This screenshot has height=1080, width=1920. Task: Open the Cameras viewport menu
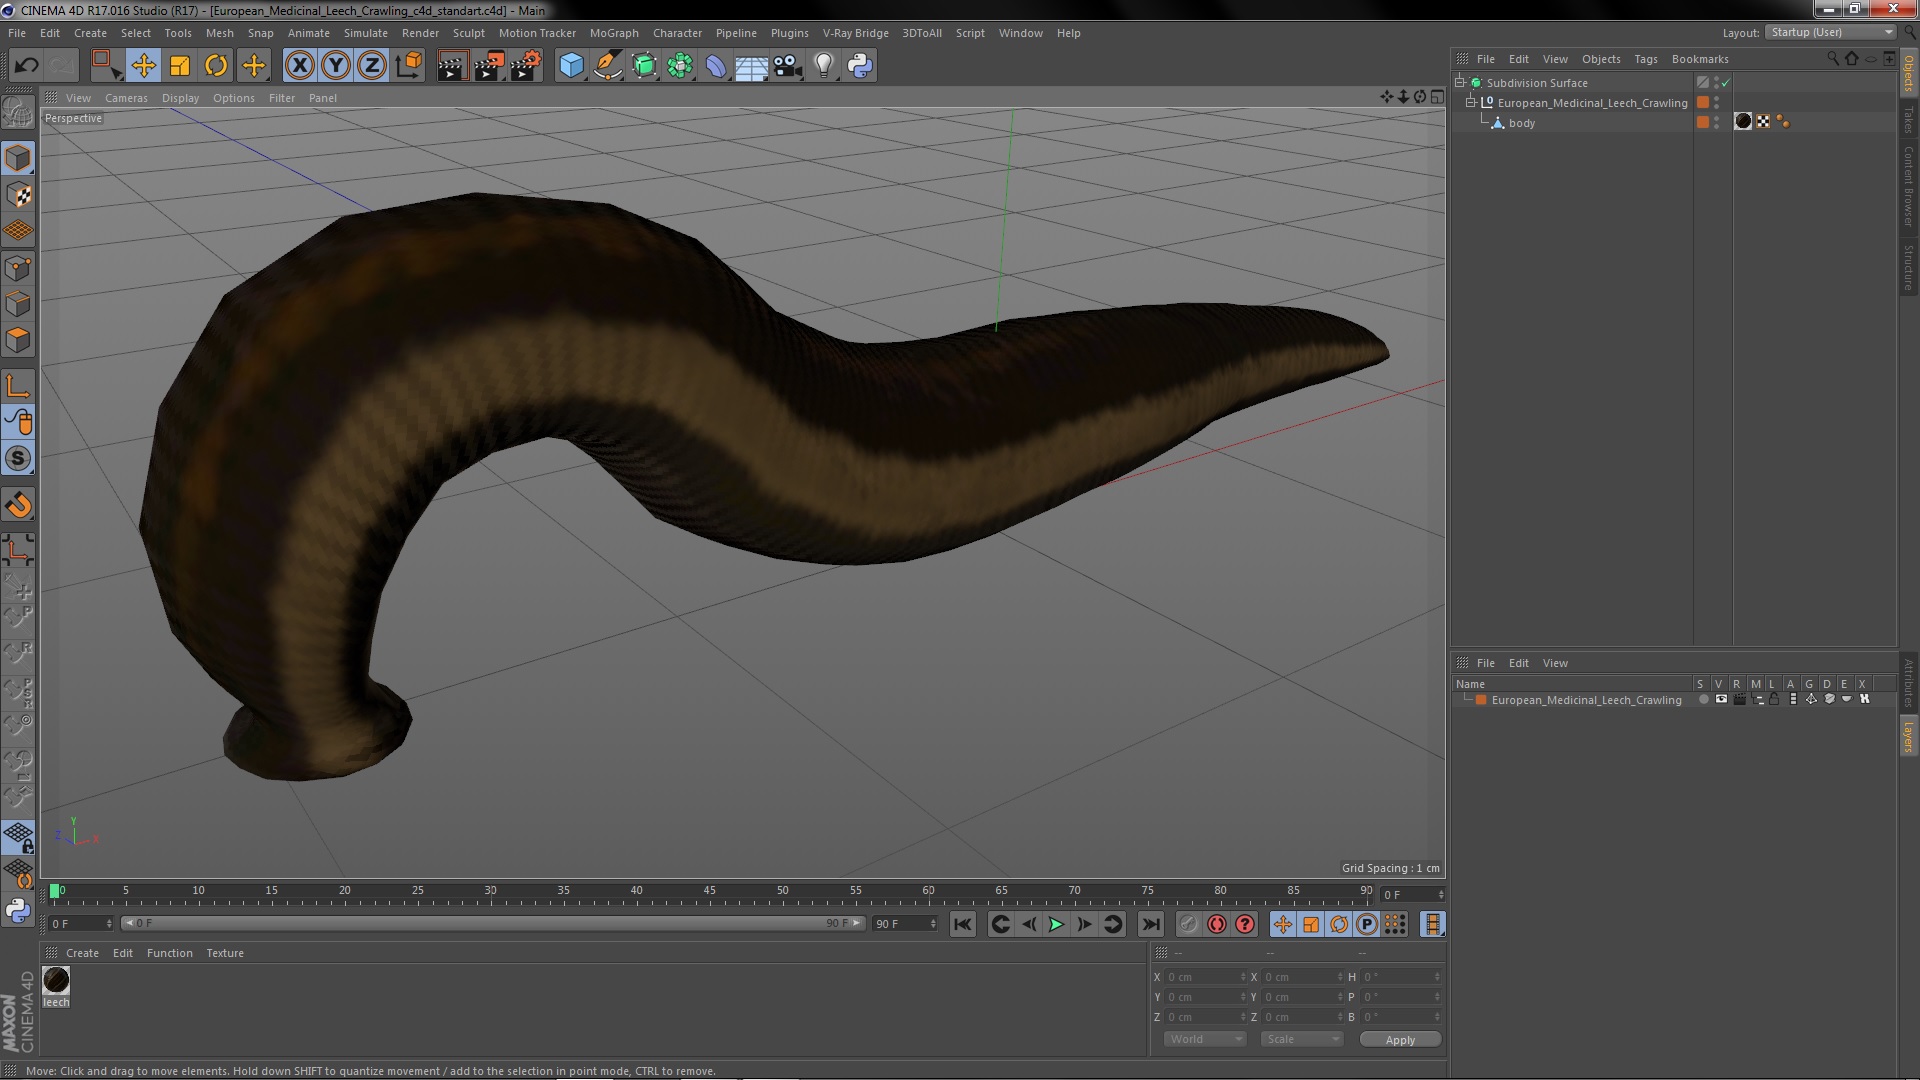pos(126,98)
